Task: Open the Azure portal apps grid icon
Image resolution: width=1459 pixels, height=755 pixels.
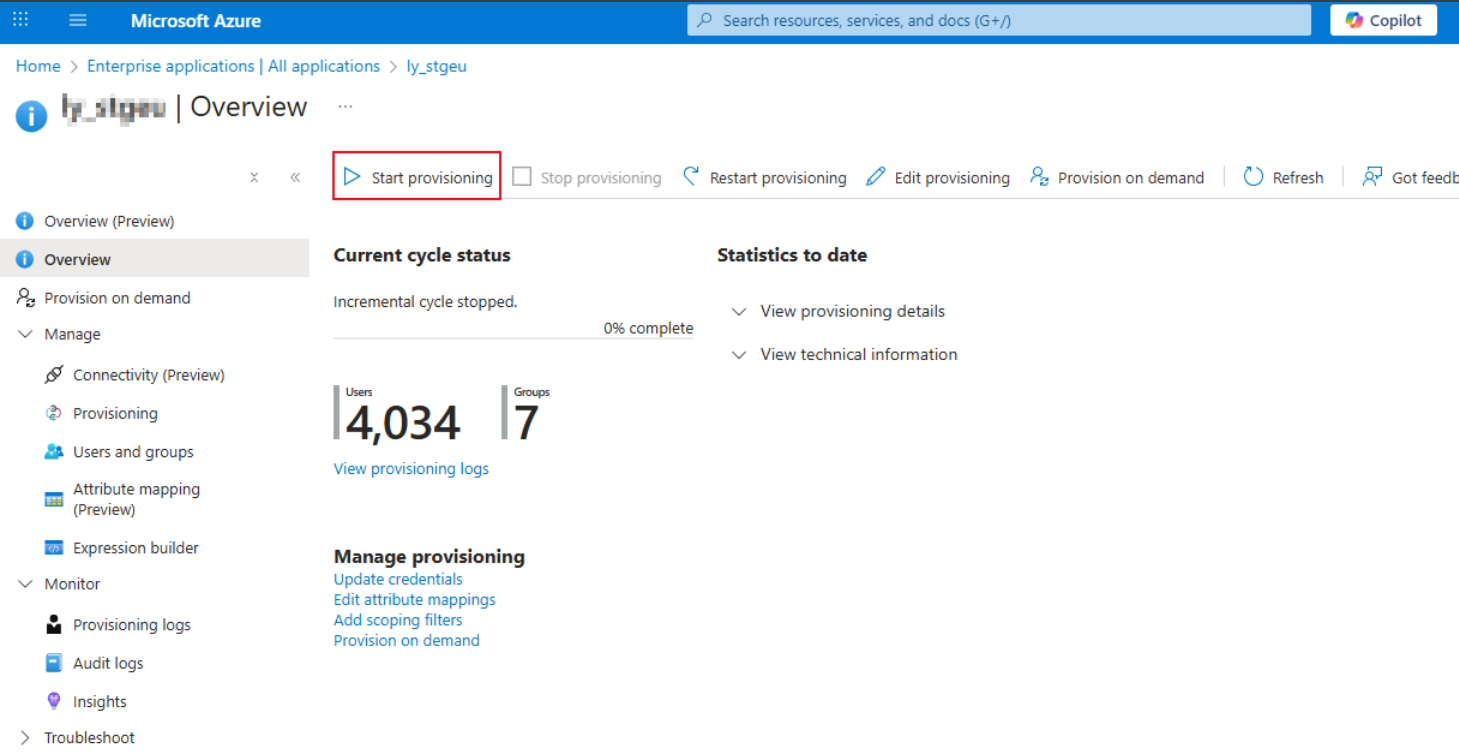Action: tap(20, 20)
